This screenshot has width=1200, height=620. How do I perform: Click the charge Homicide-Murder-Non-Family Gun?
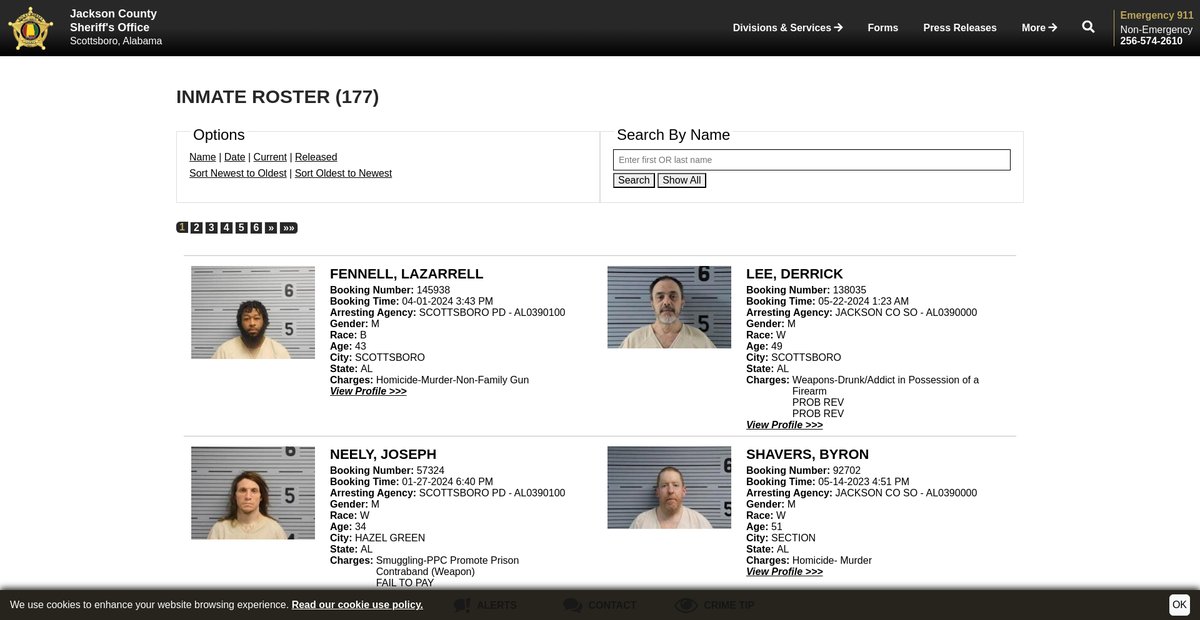click(x=452, y=380)
